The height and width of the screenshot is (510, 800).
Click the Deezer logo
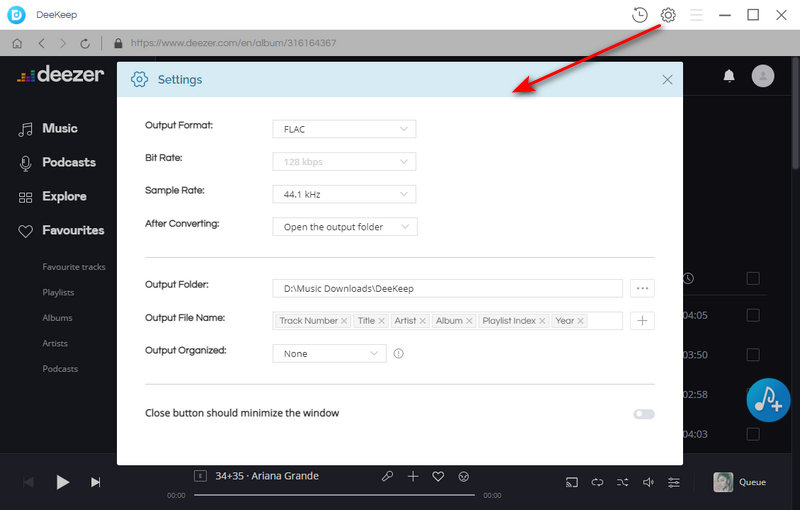tap(60, 74)
